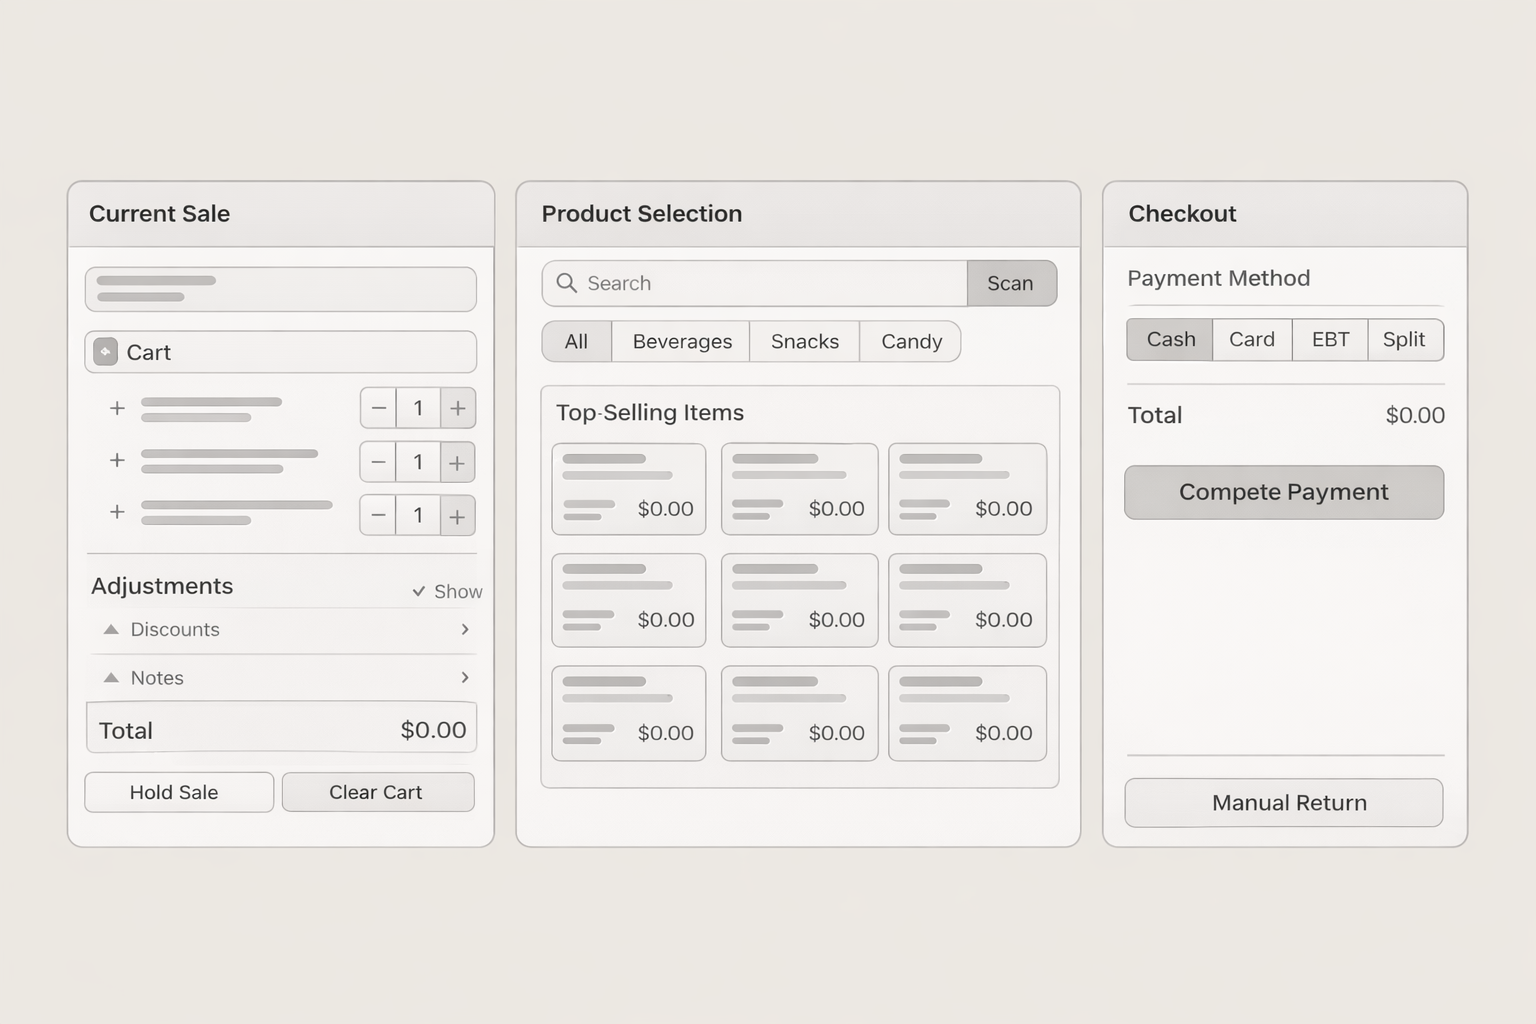Viewport: 1536px width, 1024px height.
Task: Expand the Notes row
Action: (157, 678)
